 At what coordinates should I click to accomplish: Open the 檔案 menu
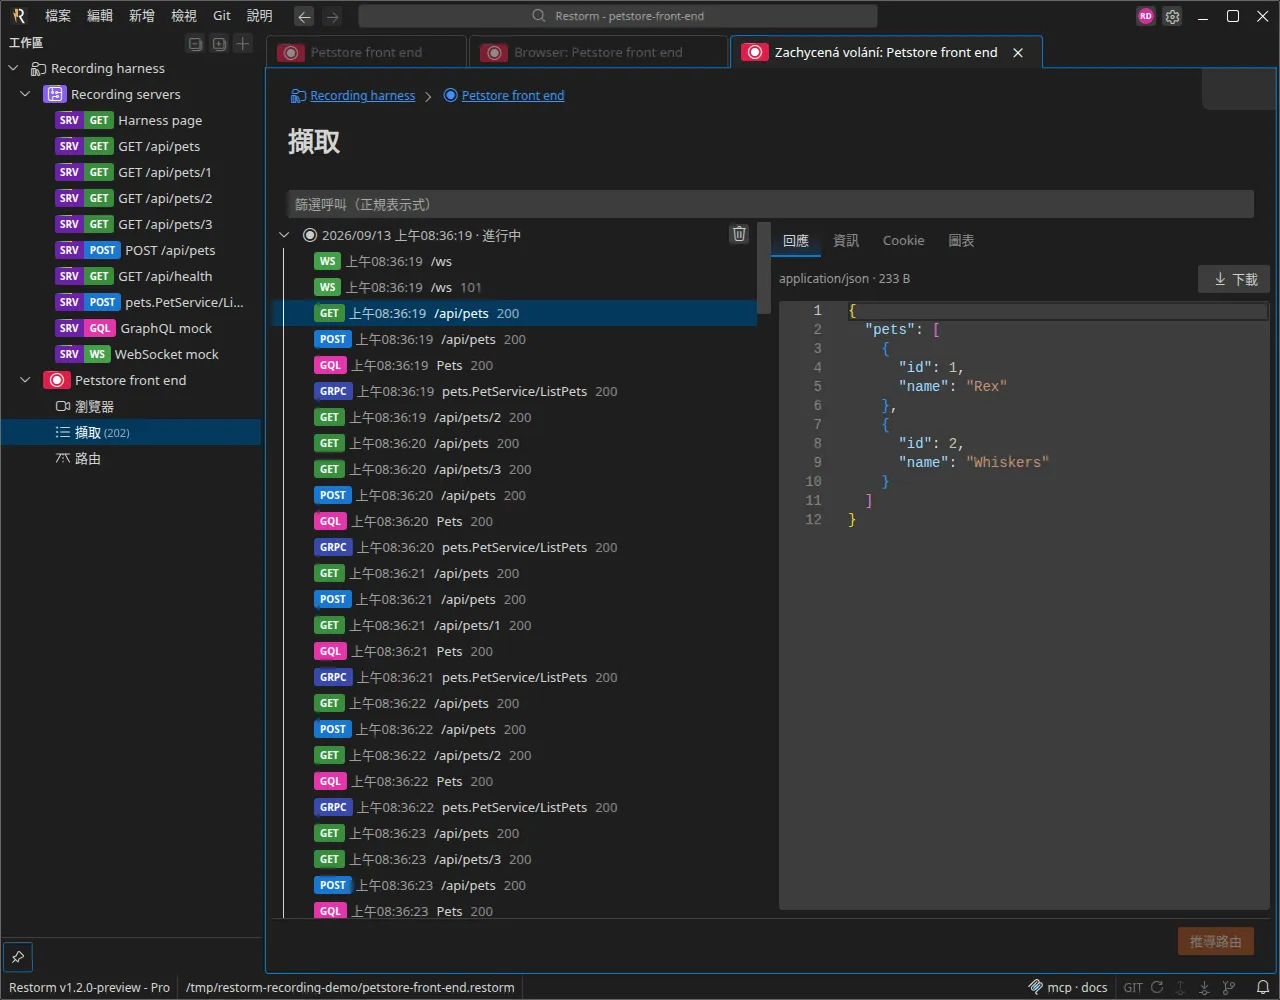[58, 16]
